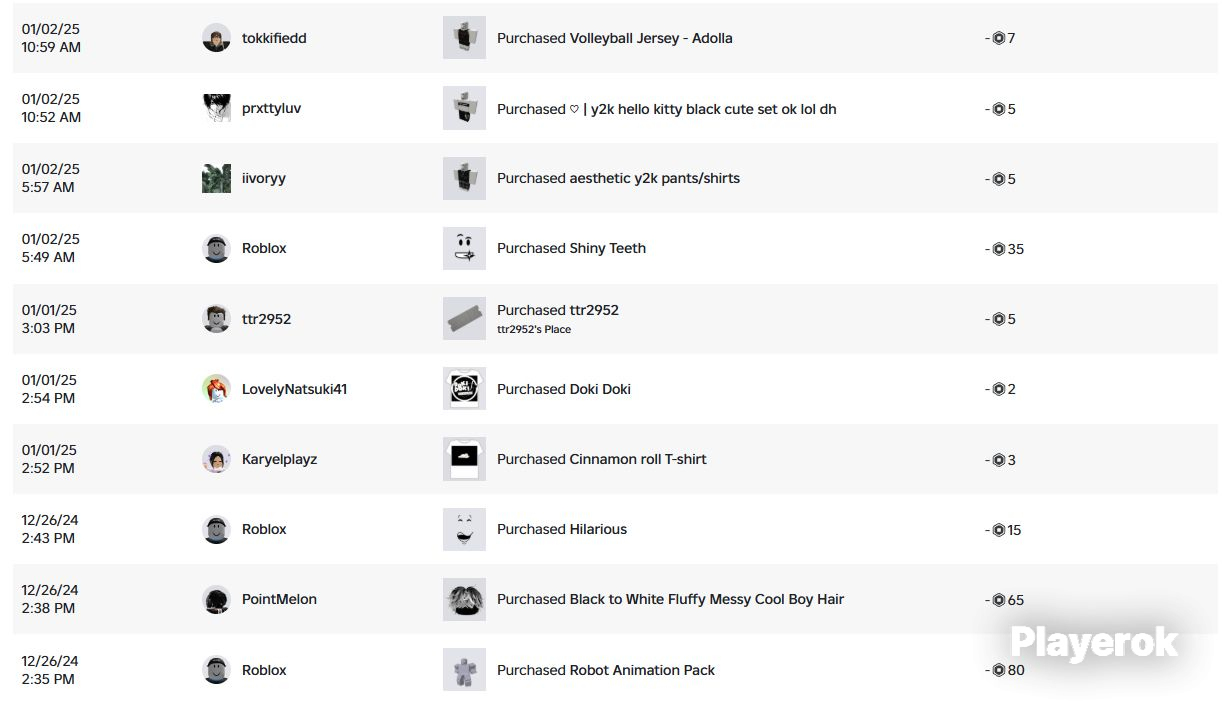Click prxttyluv's profile avatar
The height and width of the screenshot is (705, 1222).
coord(216,108)
